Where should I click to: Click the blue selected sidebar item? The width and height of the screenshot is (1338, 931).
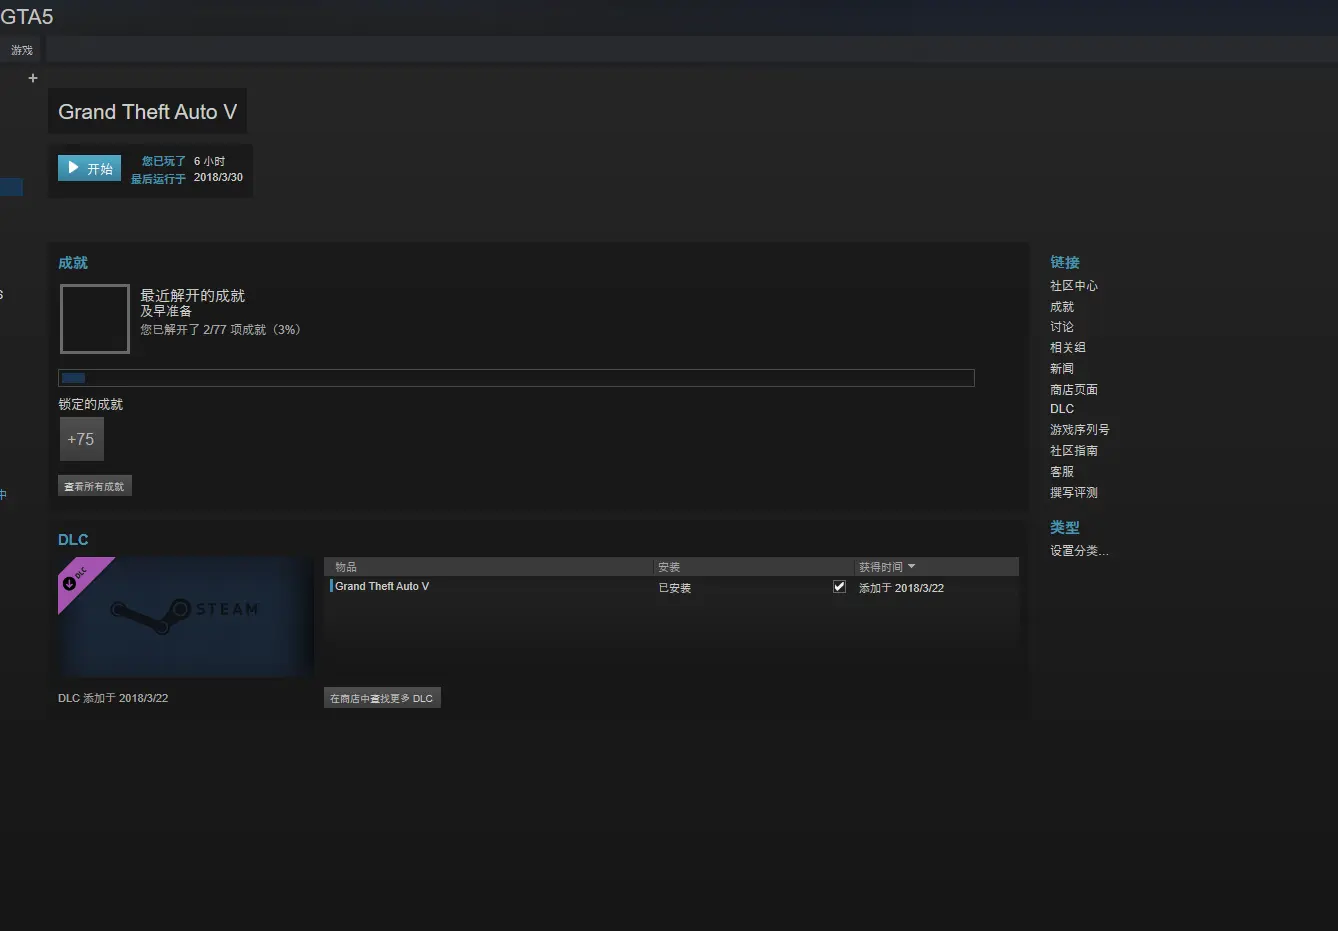pos(11,187)
